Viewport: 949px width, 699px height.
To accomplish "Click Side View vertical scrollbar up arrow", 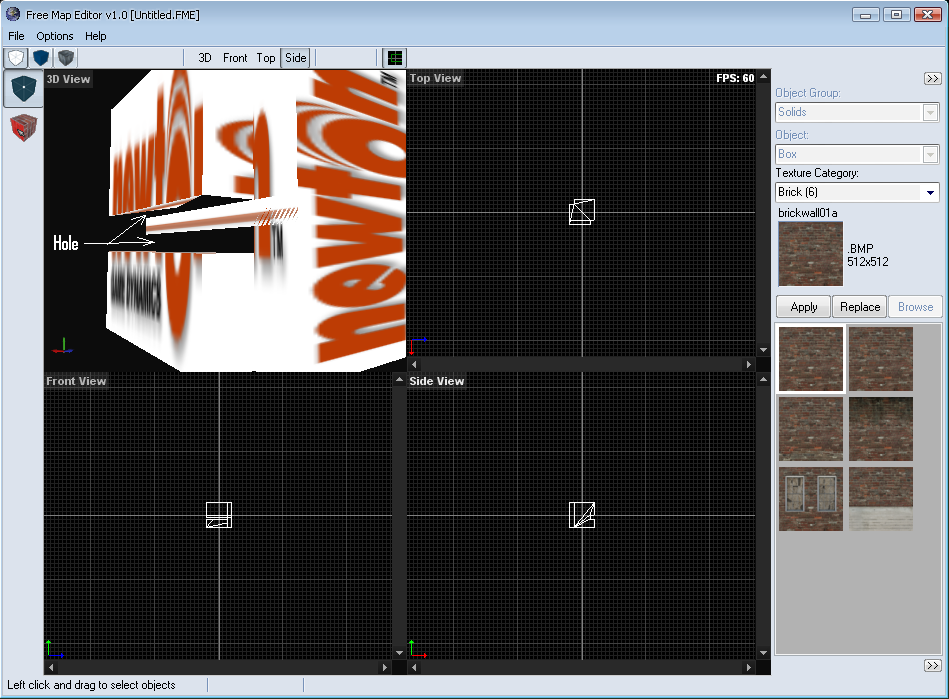I will click(763, 379).
